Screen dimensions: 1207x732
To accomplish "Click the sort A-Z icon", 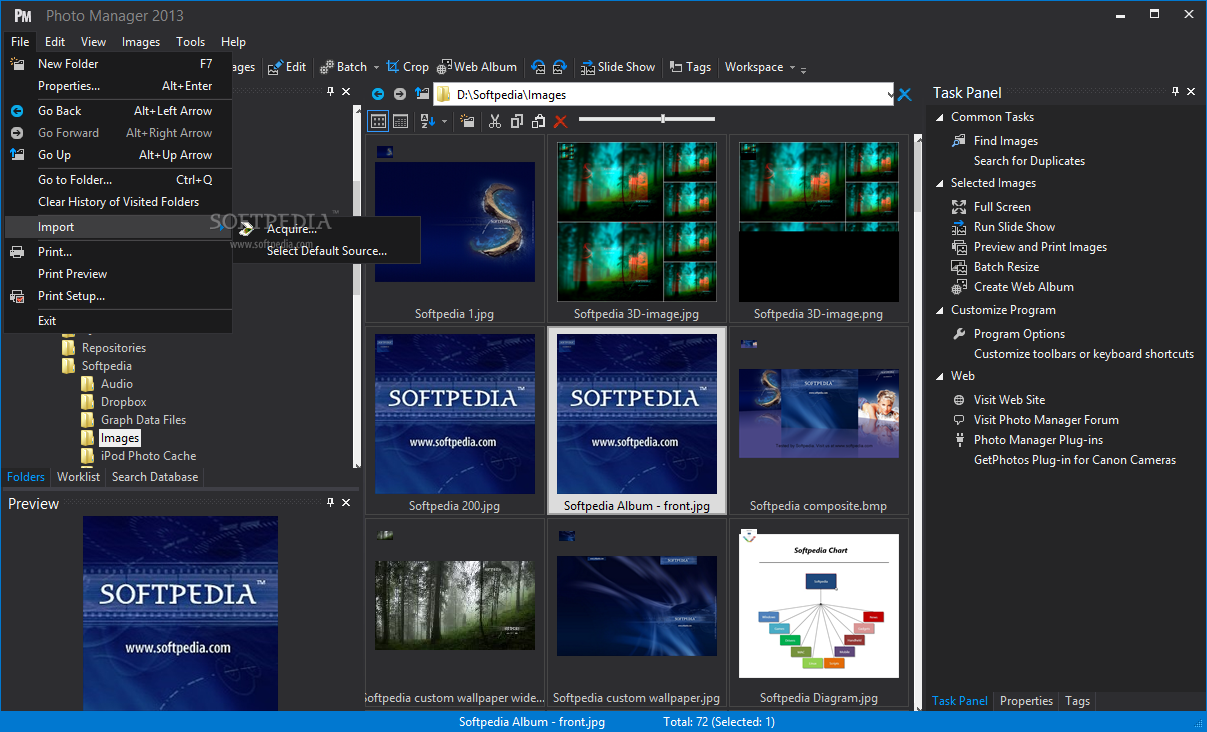I will click(428, 121).
